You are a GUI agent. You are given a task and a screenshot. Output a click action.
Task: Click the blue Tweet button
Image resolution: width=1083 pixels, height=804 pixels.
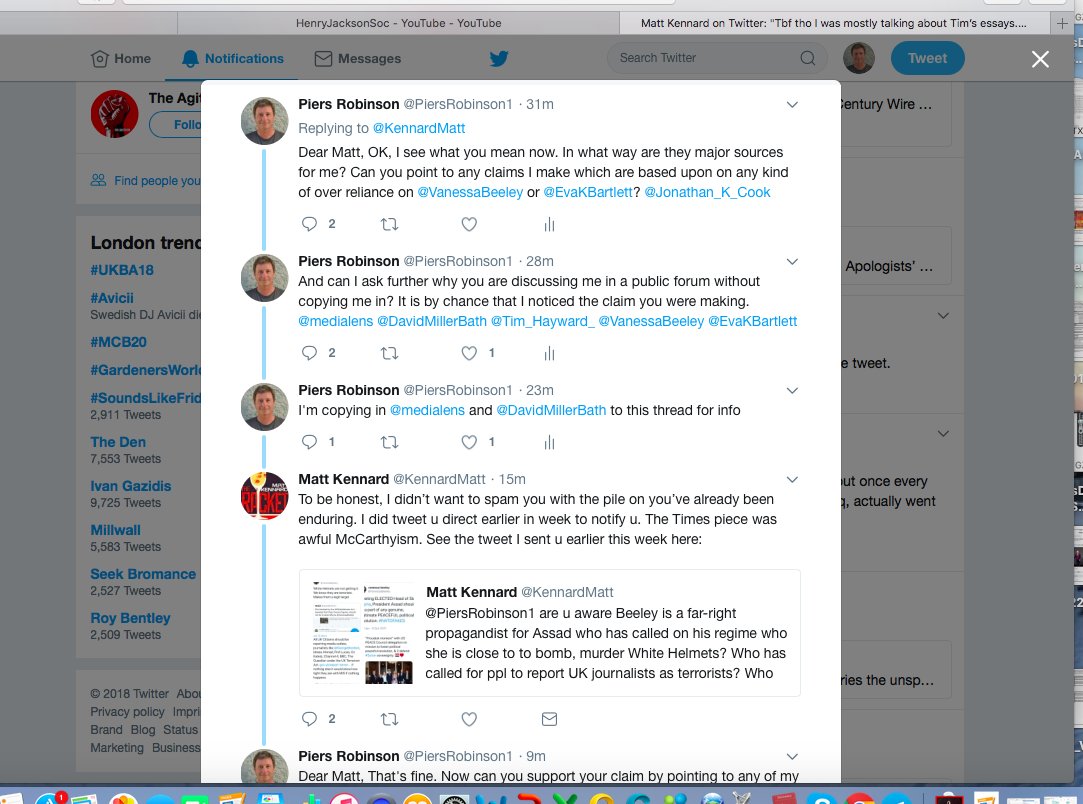pos(928,58)
